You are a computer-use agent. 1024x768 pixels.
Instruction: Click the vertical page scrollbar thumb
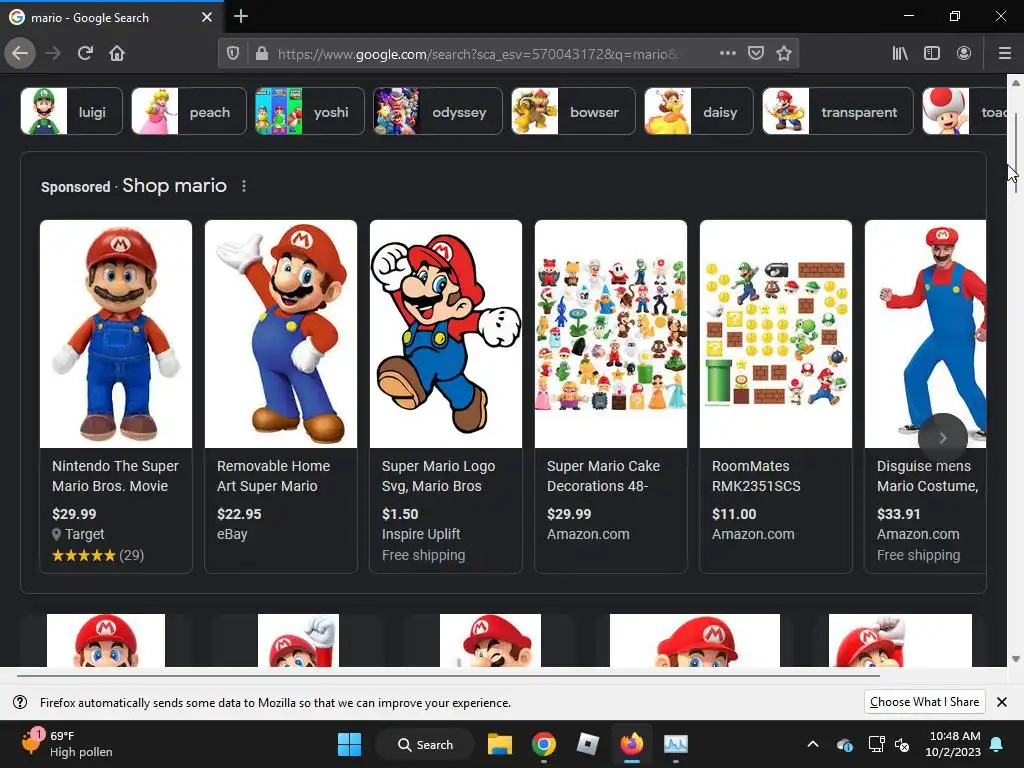[x=1015, y=152]
